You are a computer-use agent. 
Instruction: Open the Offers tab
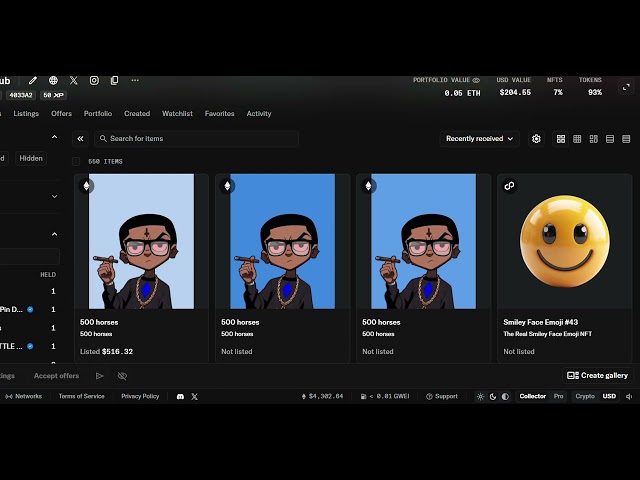point(61,113)
